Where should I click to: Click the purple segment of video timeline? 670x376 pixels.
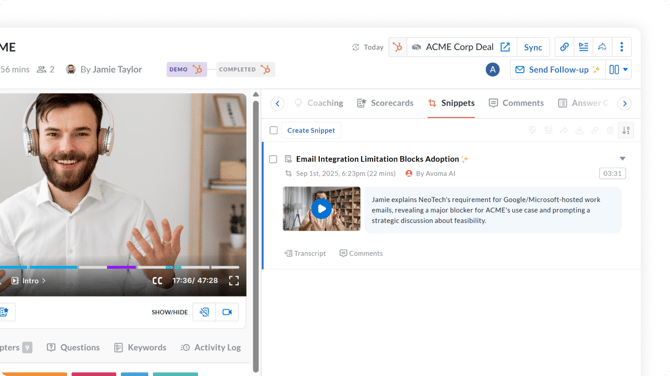tap(121, 267)
